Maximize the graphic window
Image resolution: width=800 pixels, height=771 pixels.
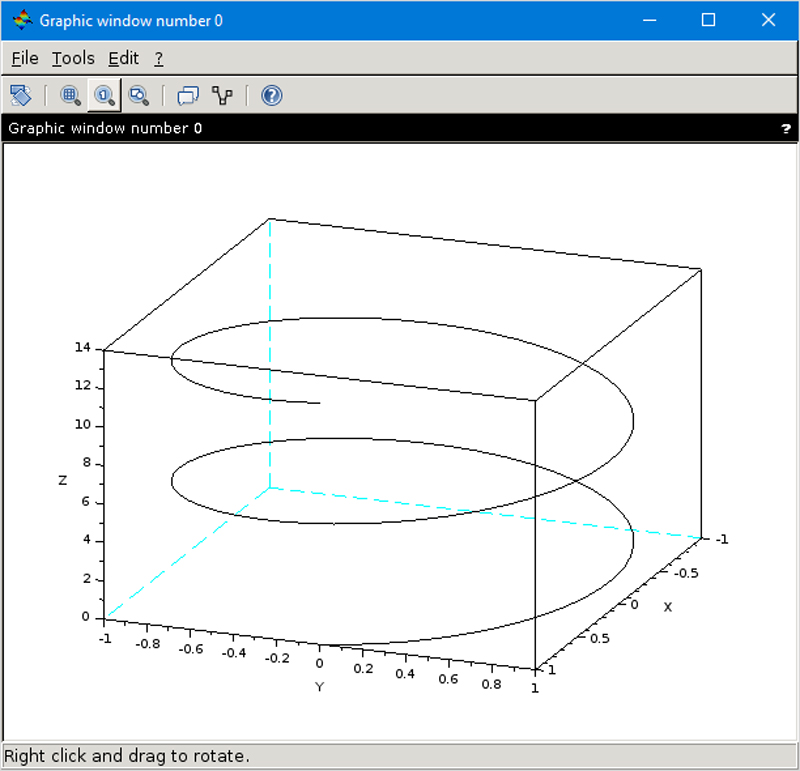[709, 20]
